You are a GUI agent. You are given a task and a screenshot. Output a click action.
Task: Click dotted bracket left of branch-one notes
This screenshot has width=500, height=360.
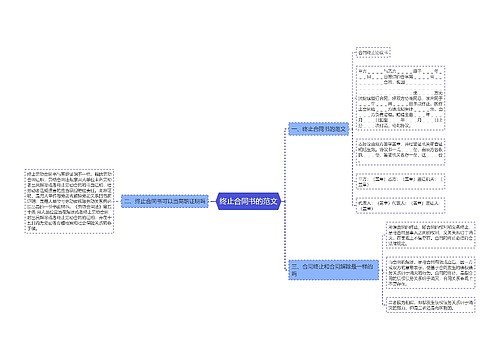353,129
